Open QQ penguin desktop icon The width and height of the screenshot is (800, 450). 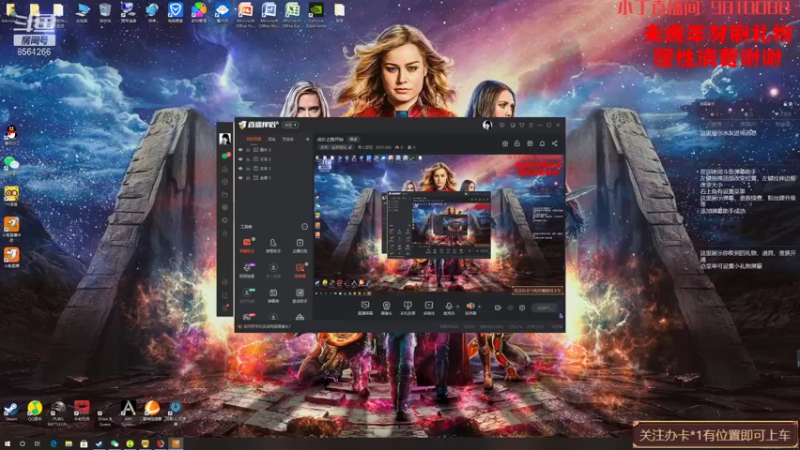coord(11,136)
